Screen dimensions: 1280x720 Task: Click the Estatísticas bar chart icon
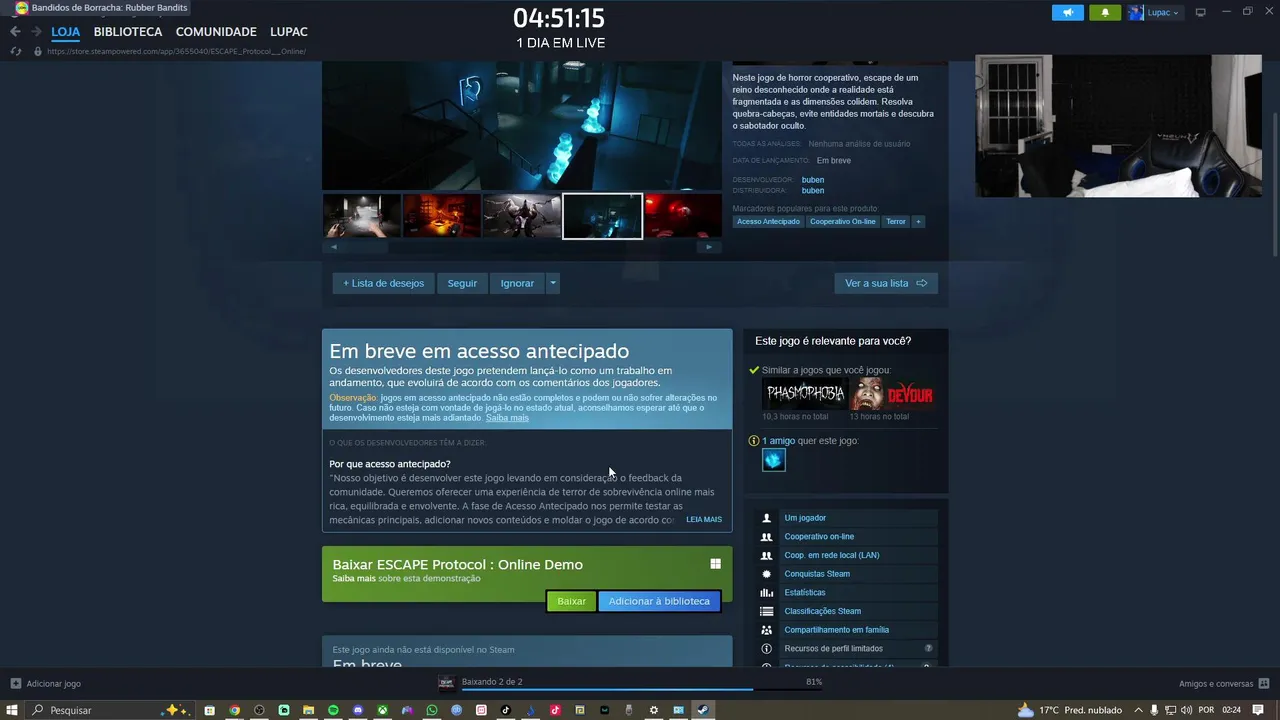click(766, 593)
